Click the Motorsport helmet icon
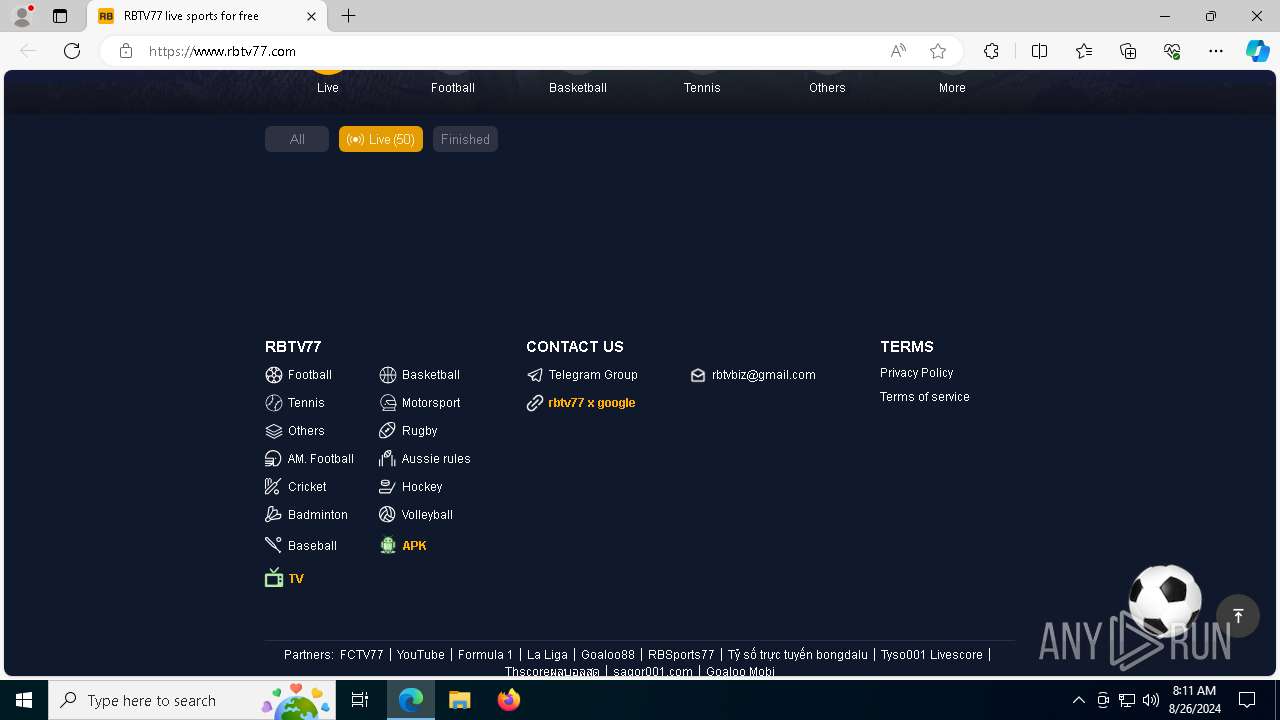 click(388, 403)
